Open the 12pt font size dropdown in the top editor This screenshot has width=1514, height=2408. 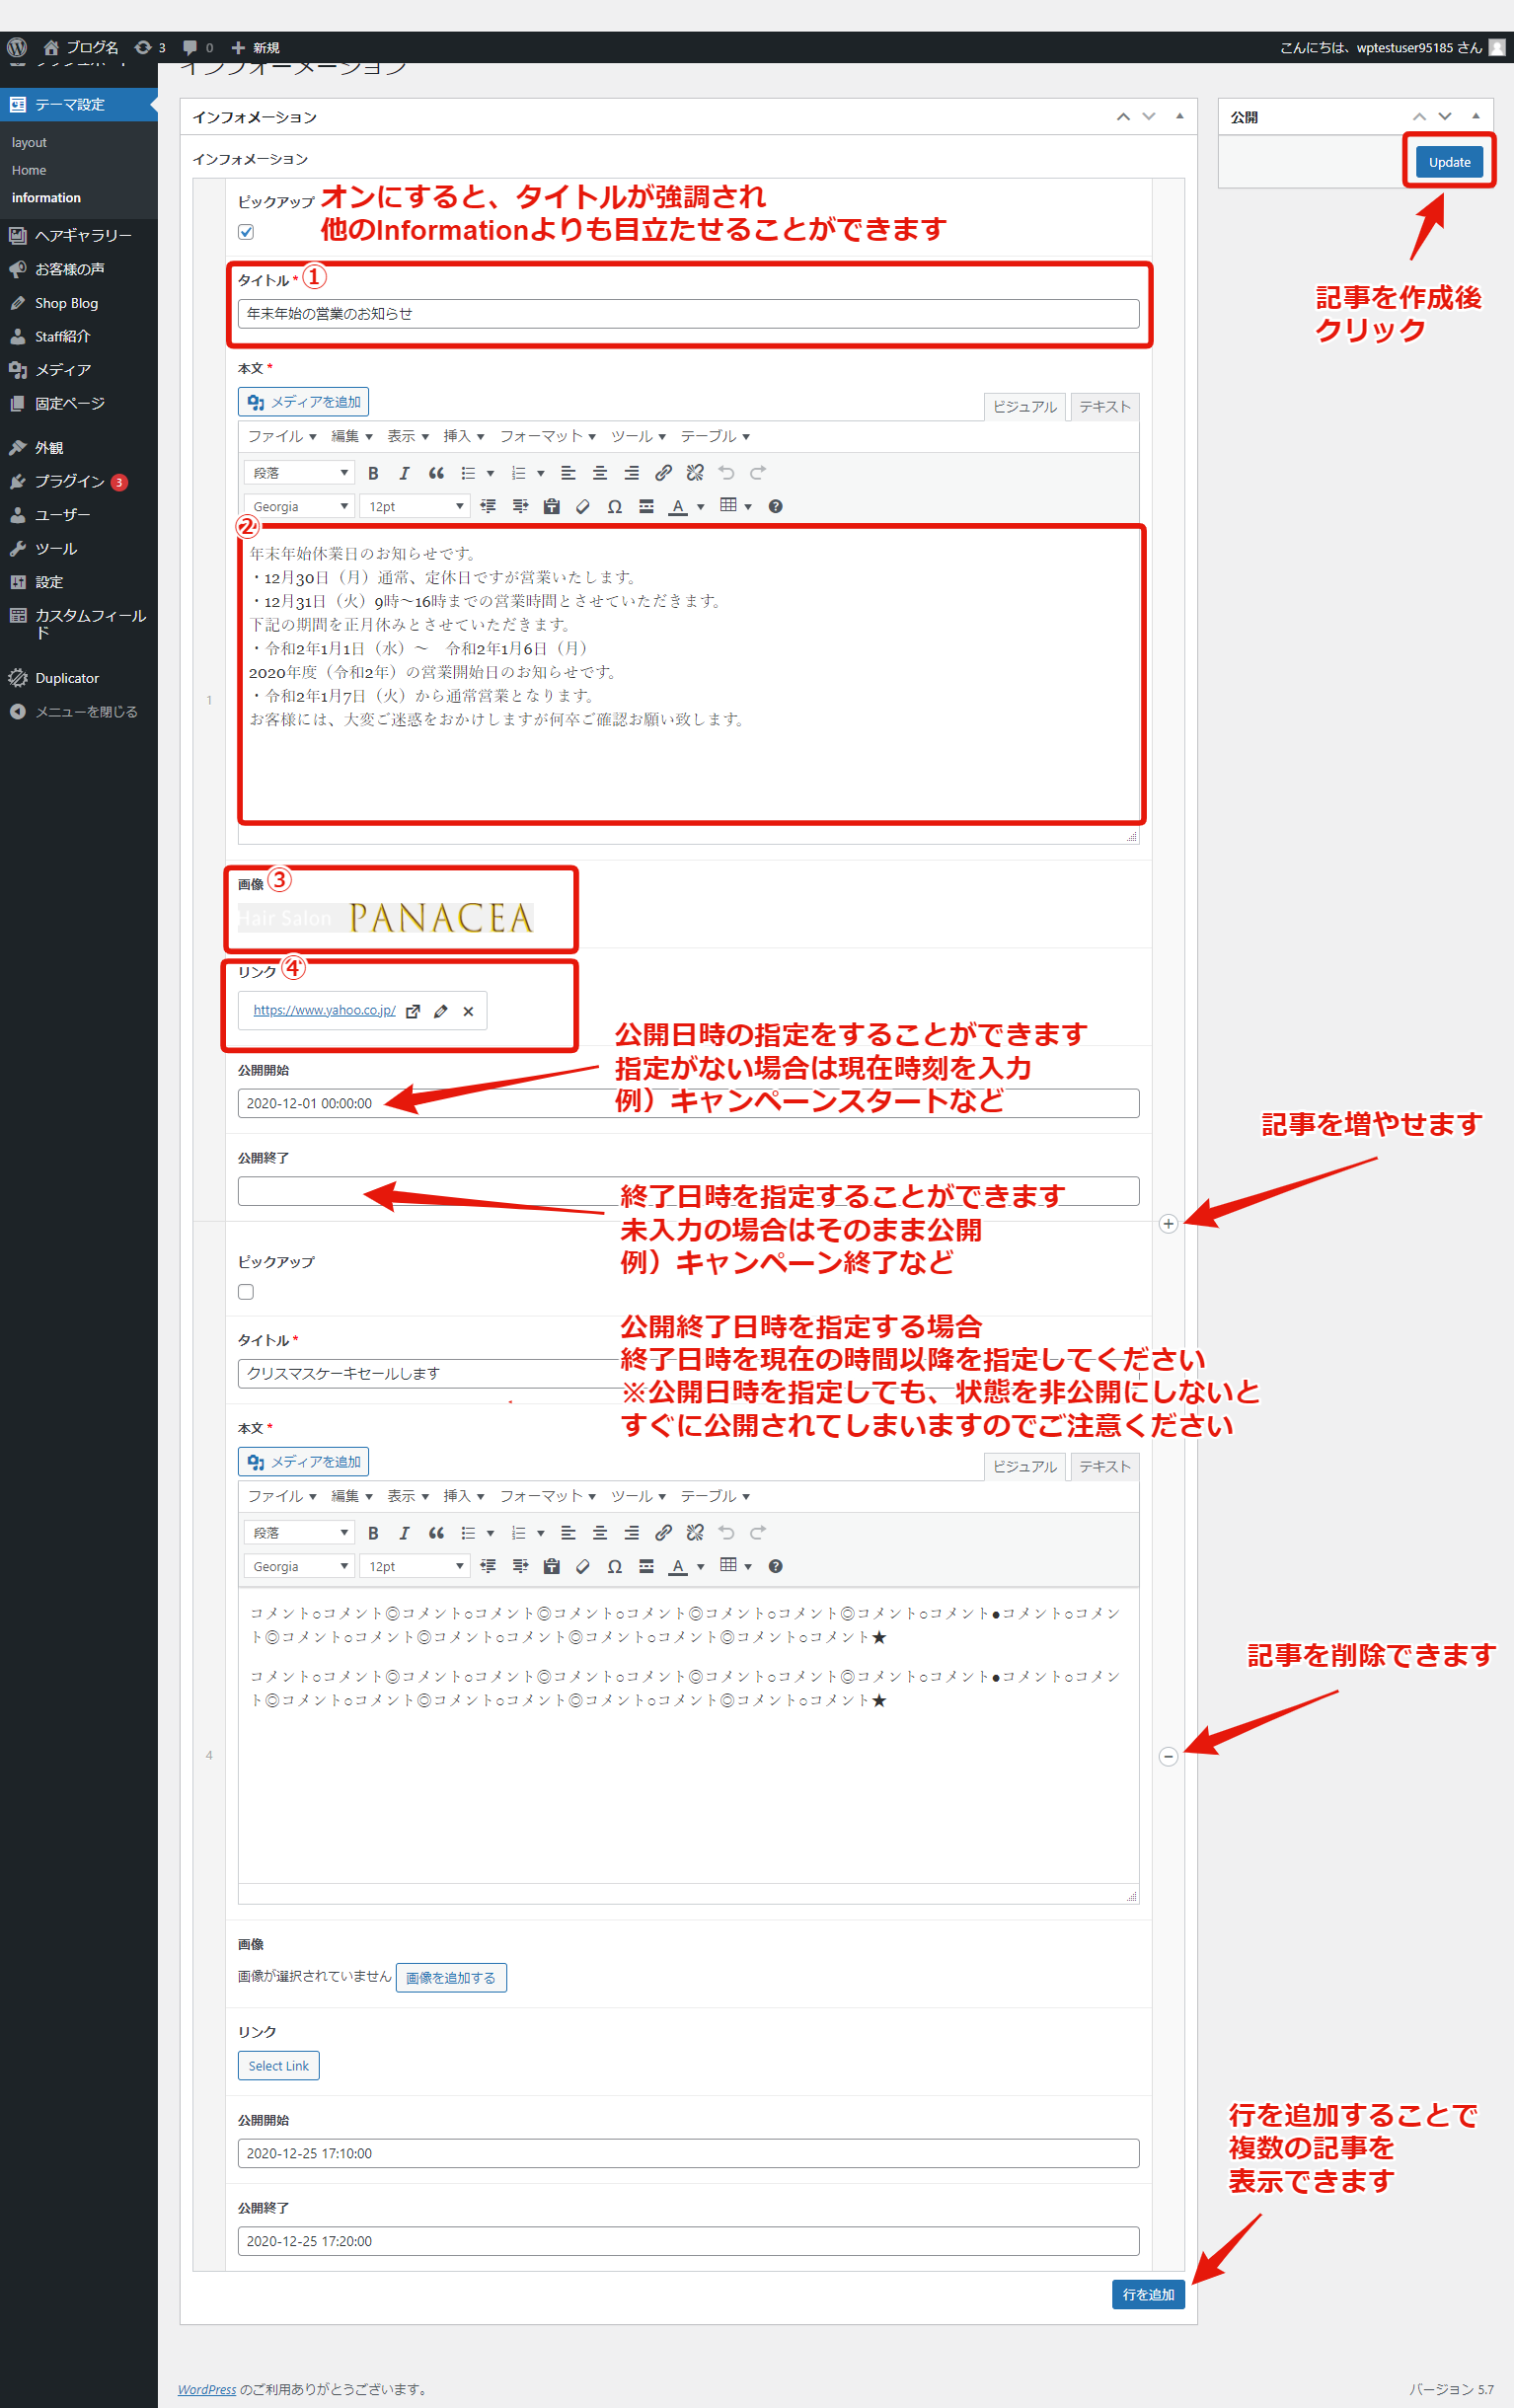pos(415,507)
